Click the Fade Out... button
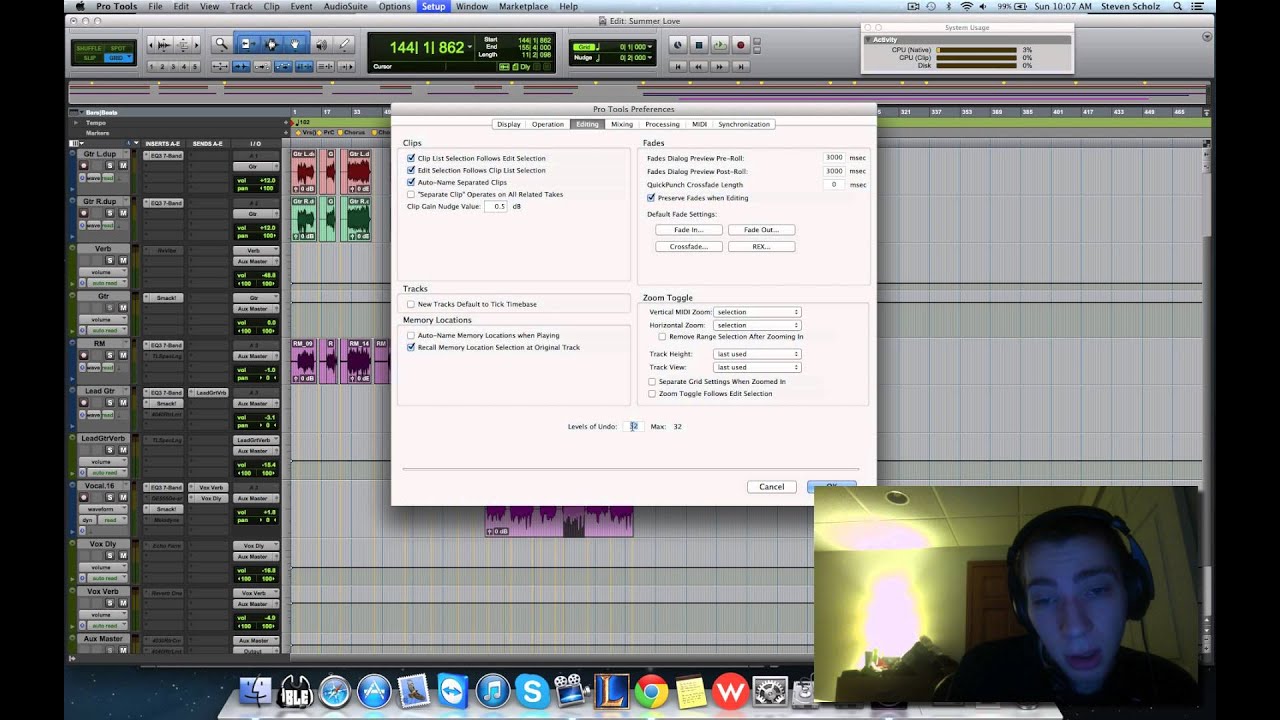Screen dimensions: 1280x720 point(761,230)
